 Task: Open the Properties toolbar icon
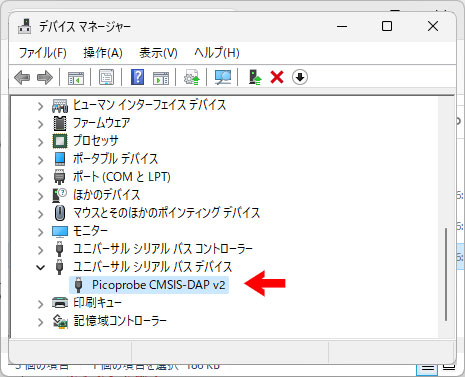click(x=106, y=78)
